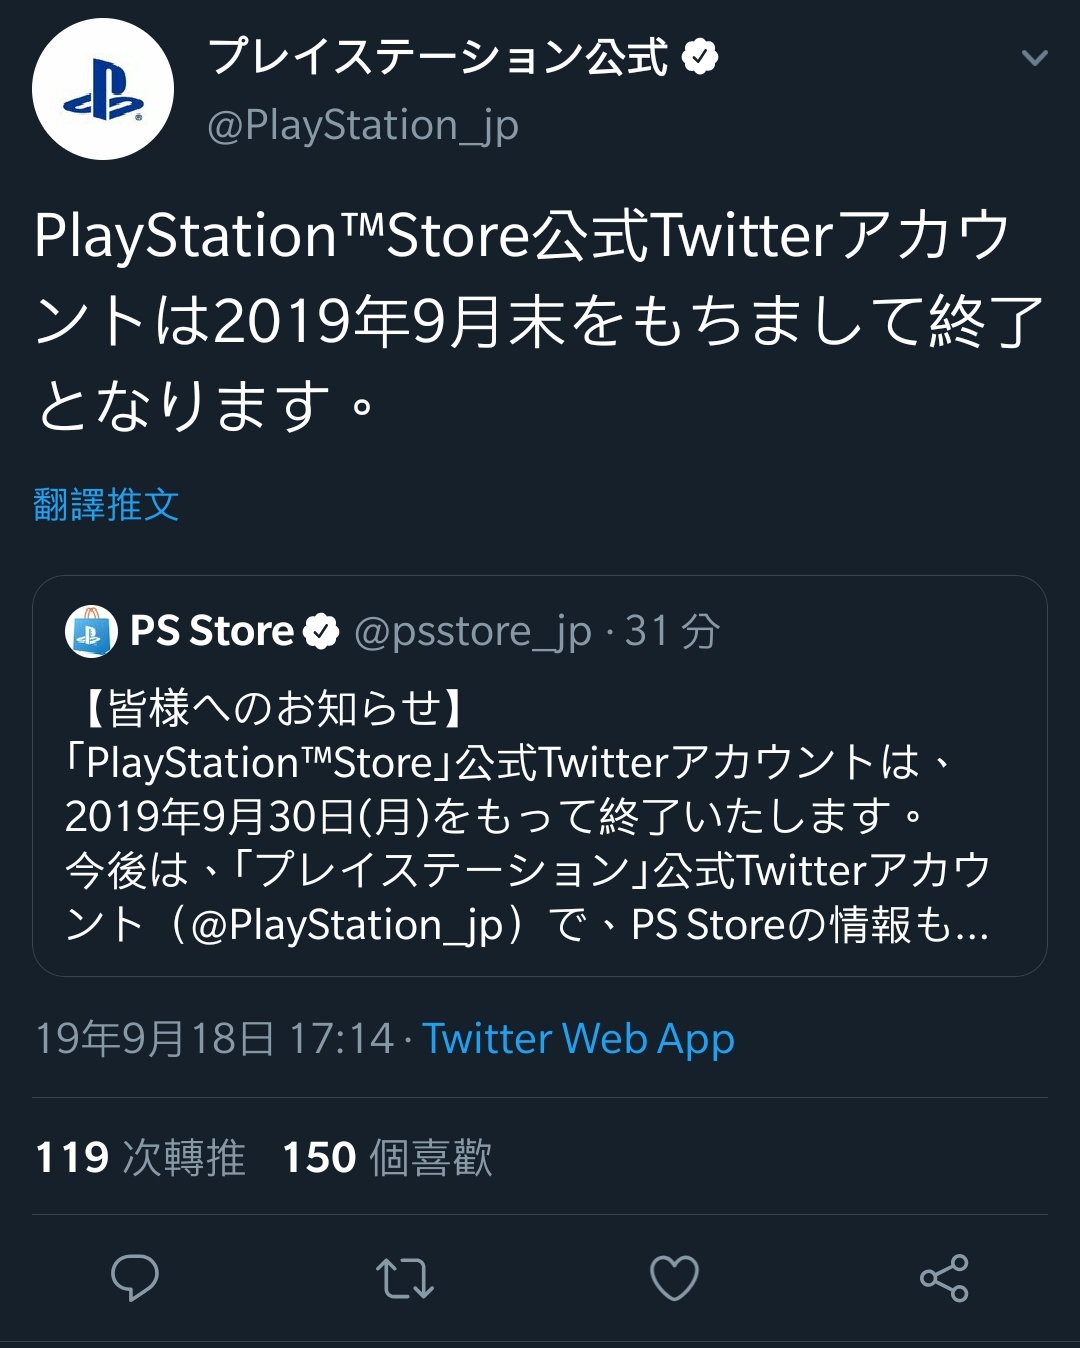This screenshot has height=1348, width=1080.
Task: Tap the verified badge beside プレイステーション公式
Action: 700,56
